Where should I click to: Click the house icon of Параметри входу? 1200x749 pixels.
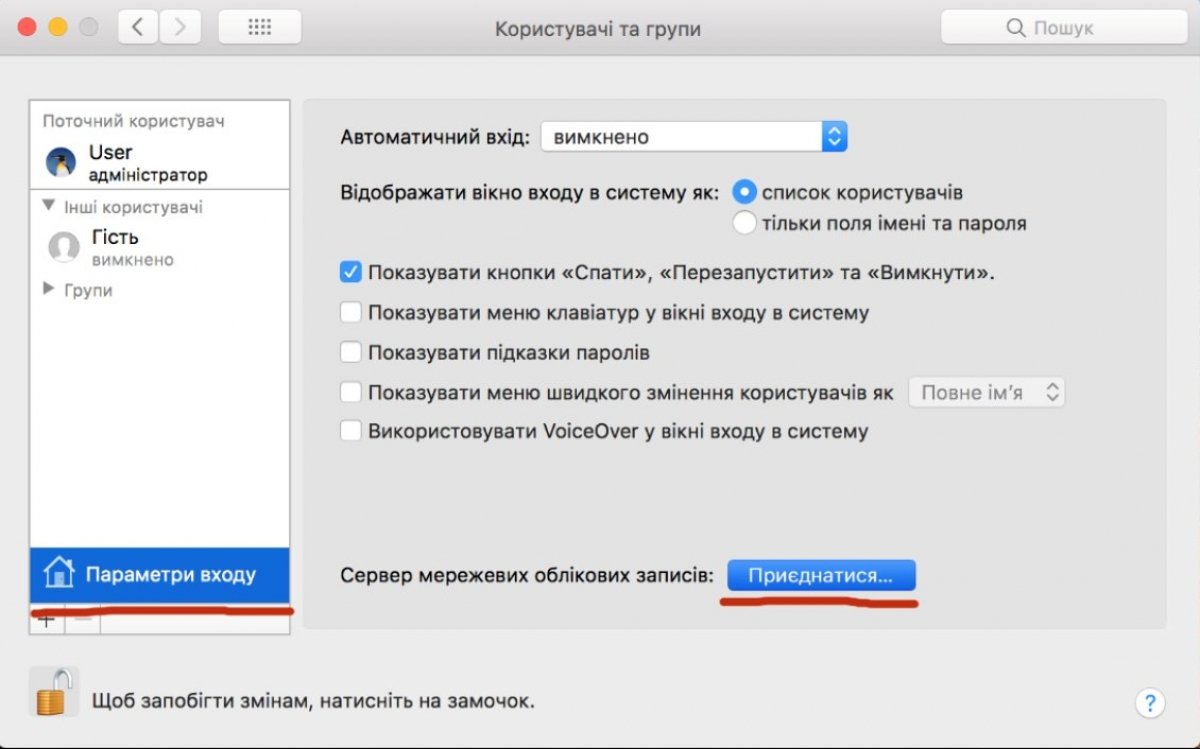[x=59, y=574]
